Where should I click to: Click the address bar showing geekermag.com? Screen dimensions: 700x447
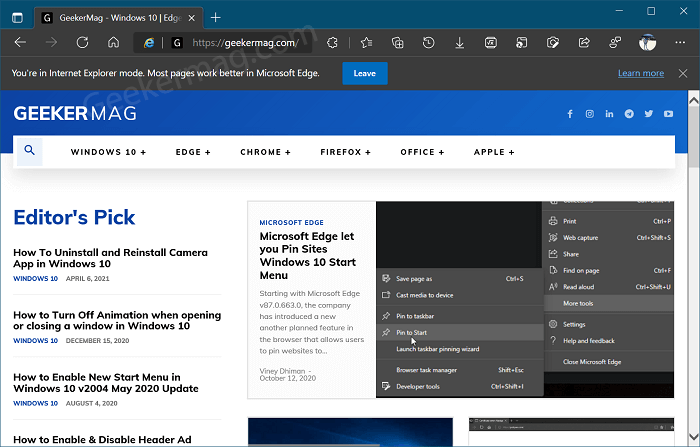tap(245, 43)
